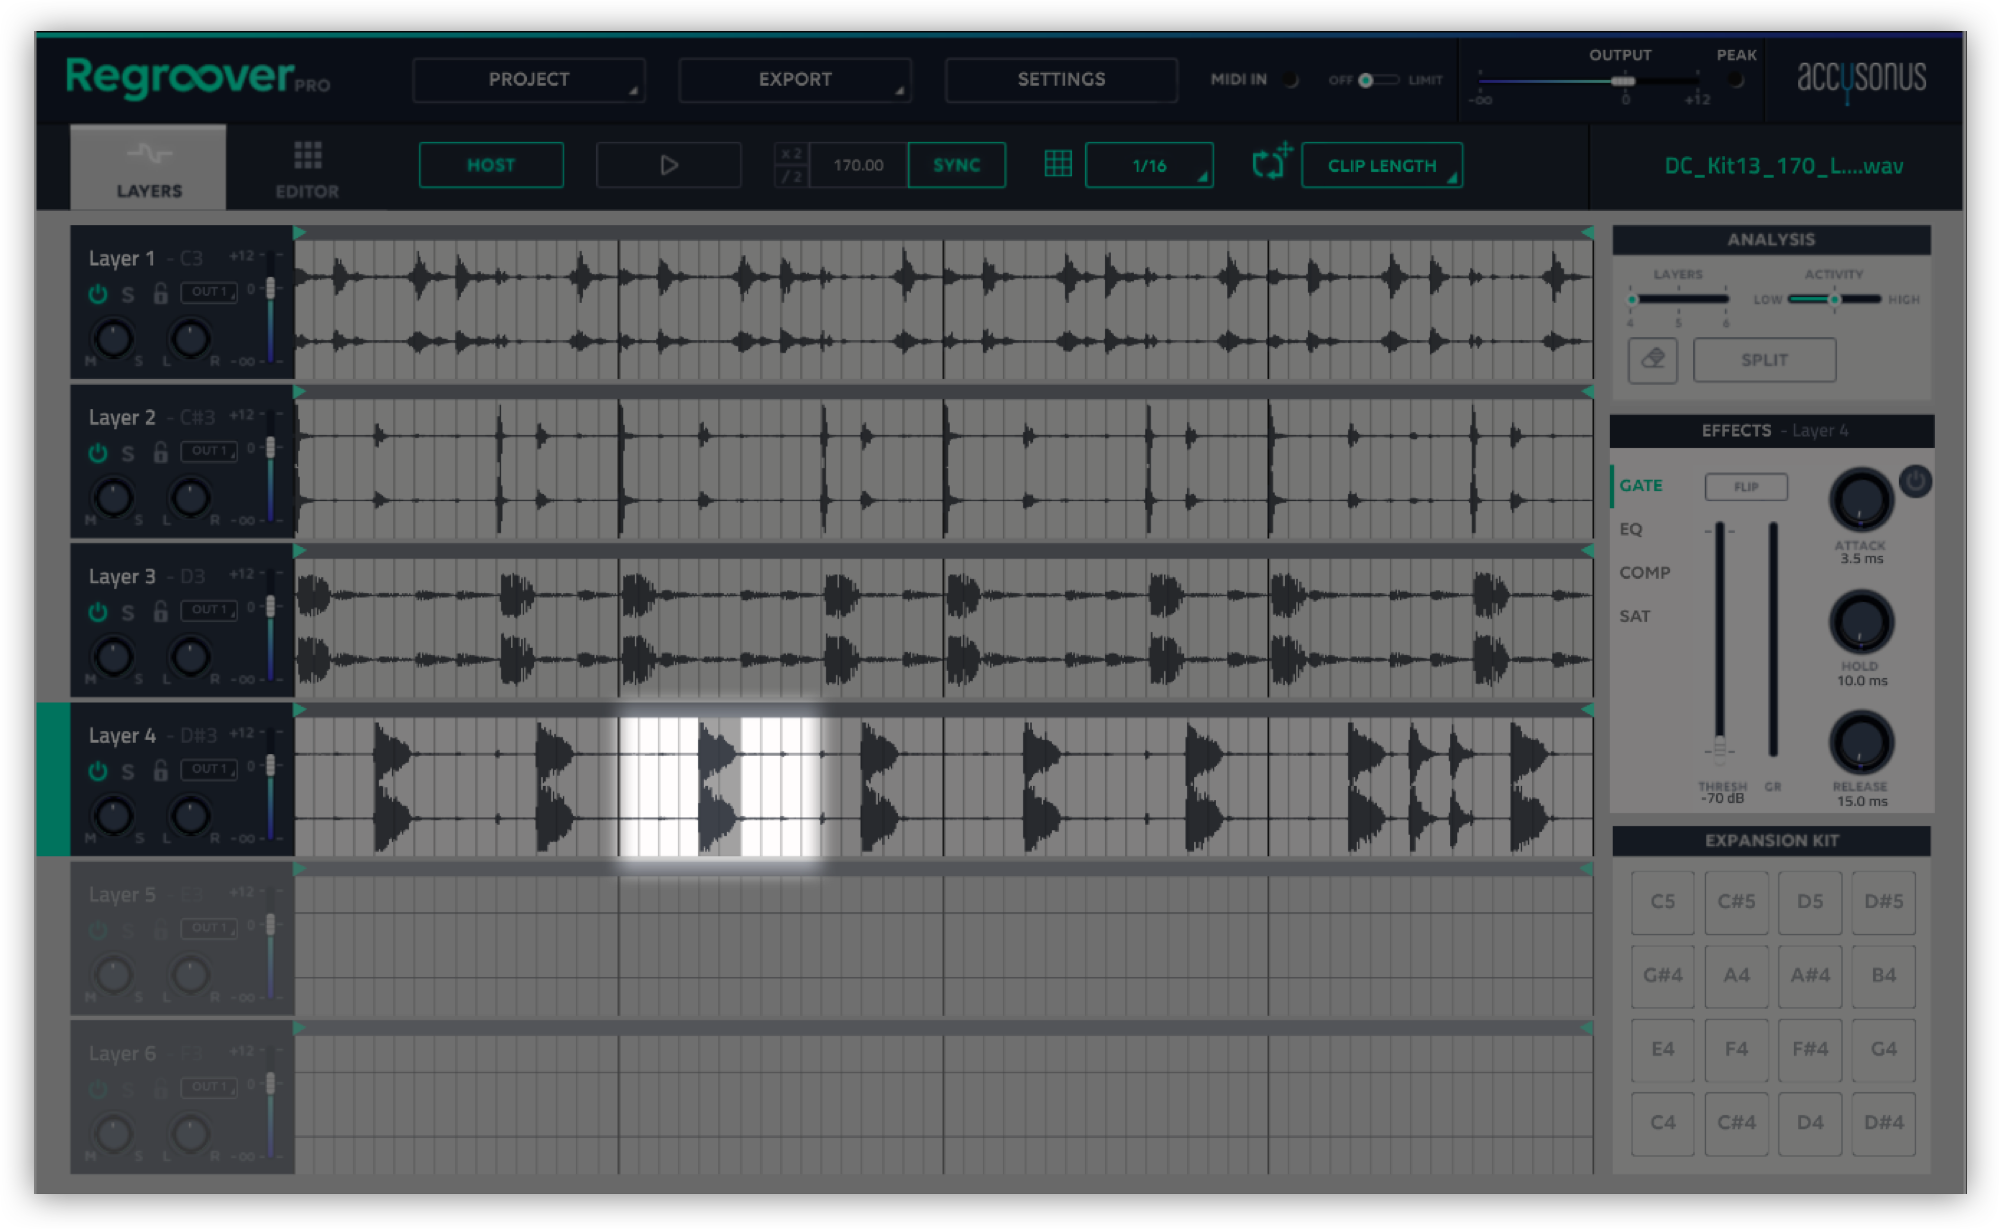Click the A4 expansion kit pad

pos(1736,975)
